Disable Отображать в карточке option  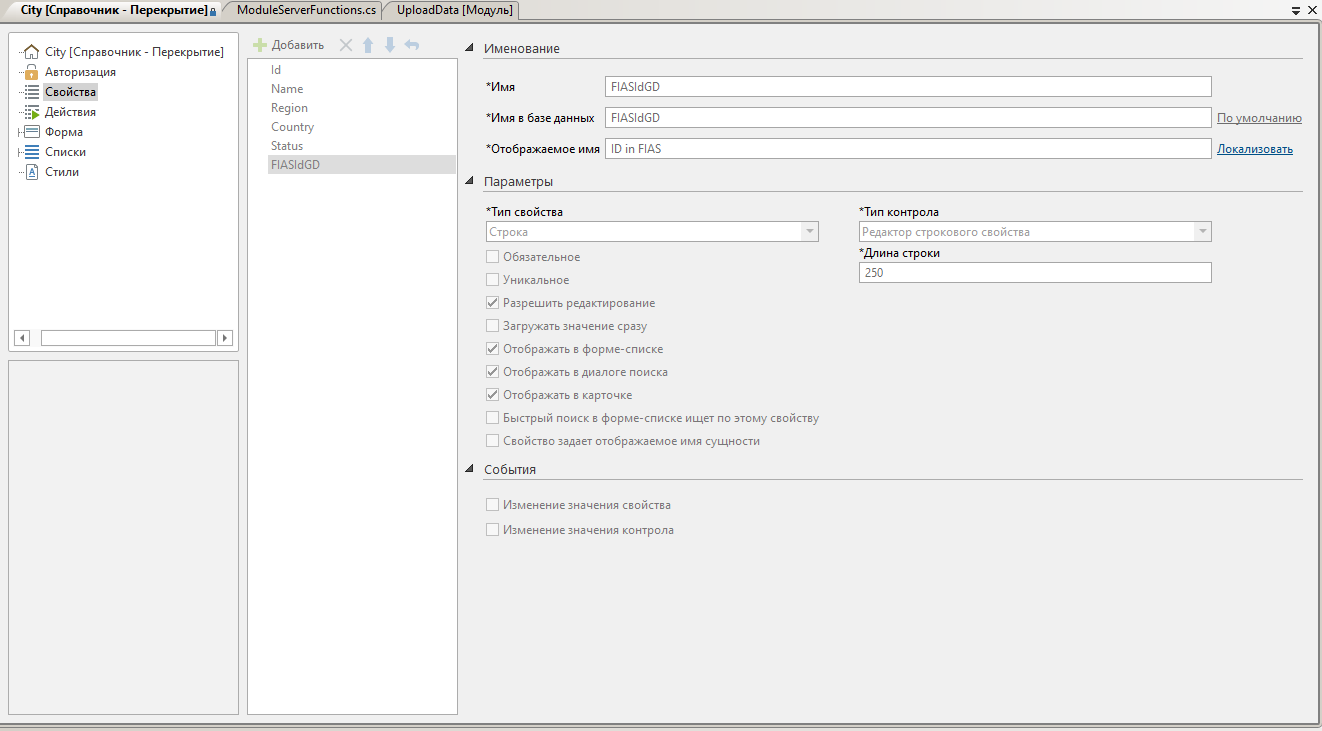(491, 394)
